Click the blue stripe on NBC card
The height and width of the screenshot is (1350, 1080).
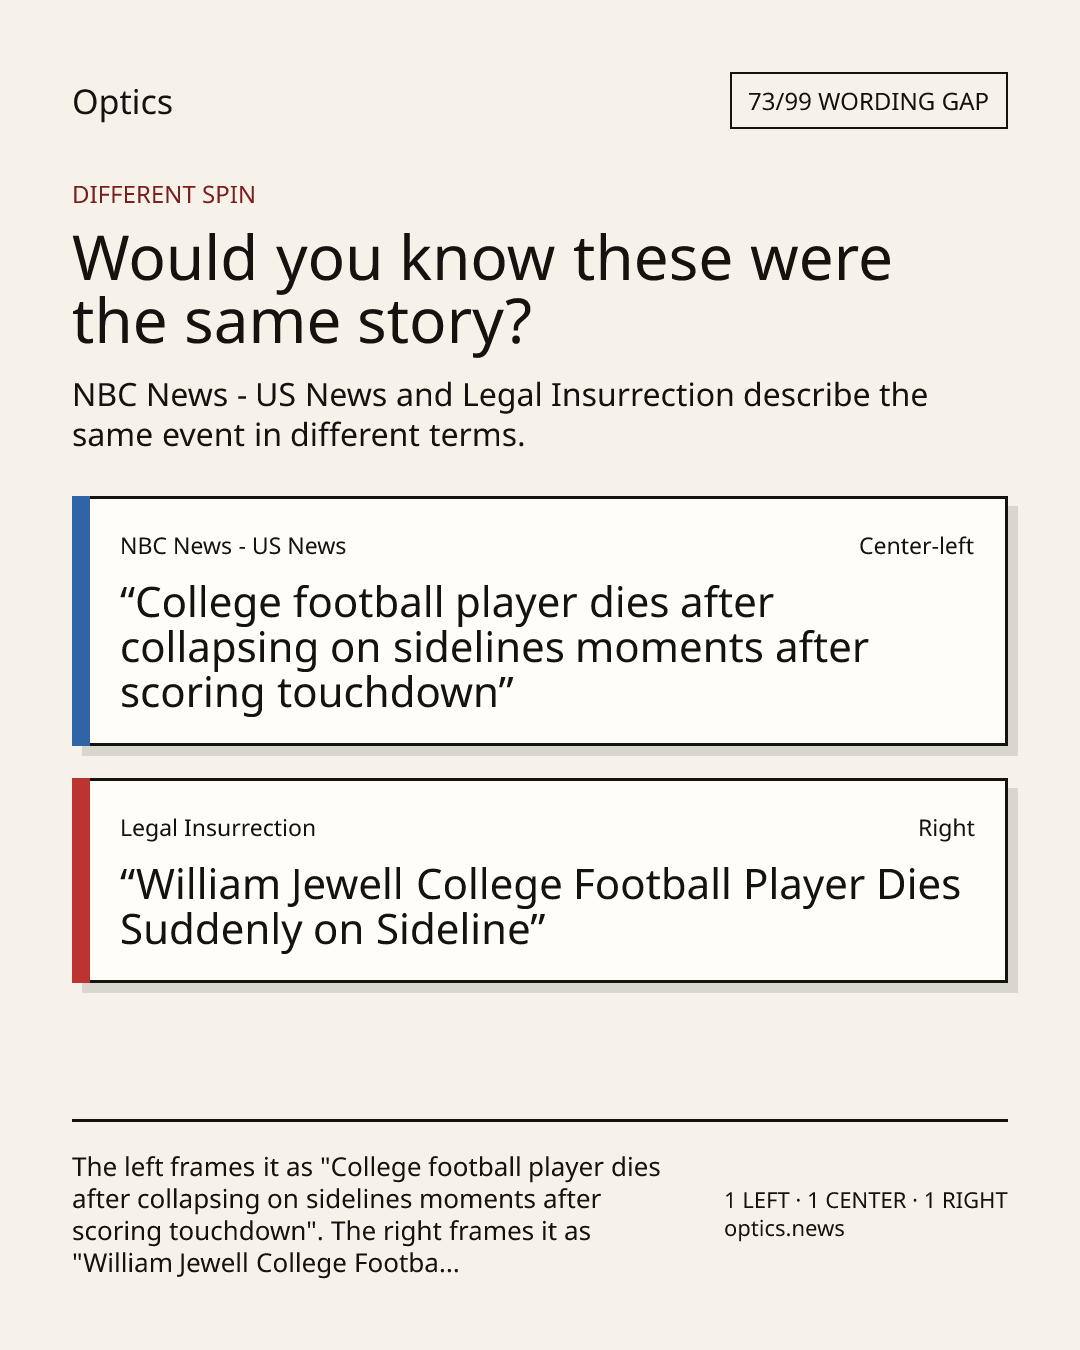coord(81,621)
